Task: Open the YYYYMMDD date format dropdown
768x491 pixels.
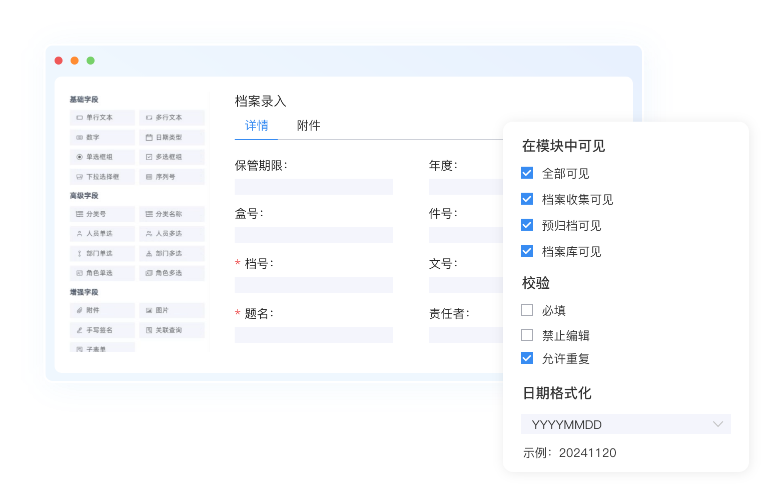Action: (626, 424)
